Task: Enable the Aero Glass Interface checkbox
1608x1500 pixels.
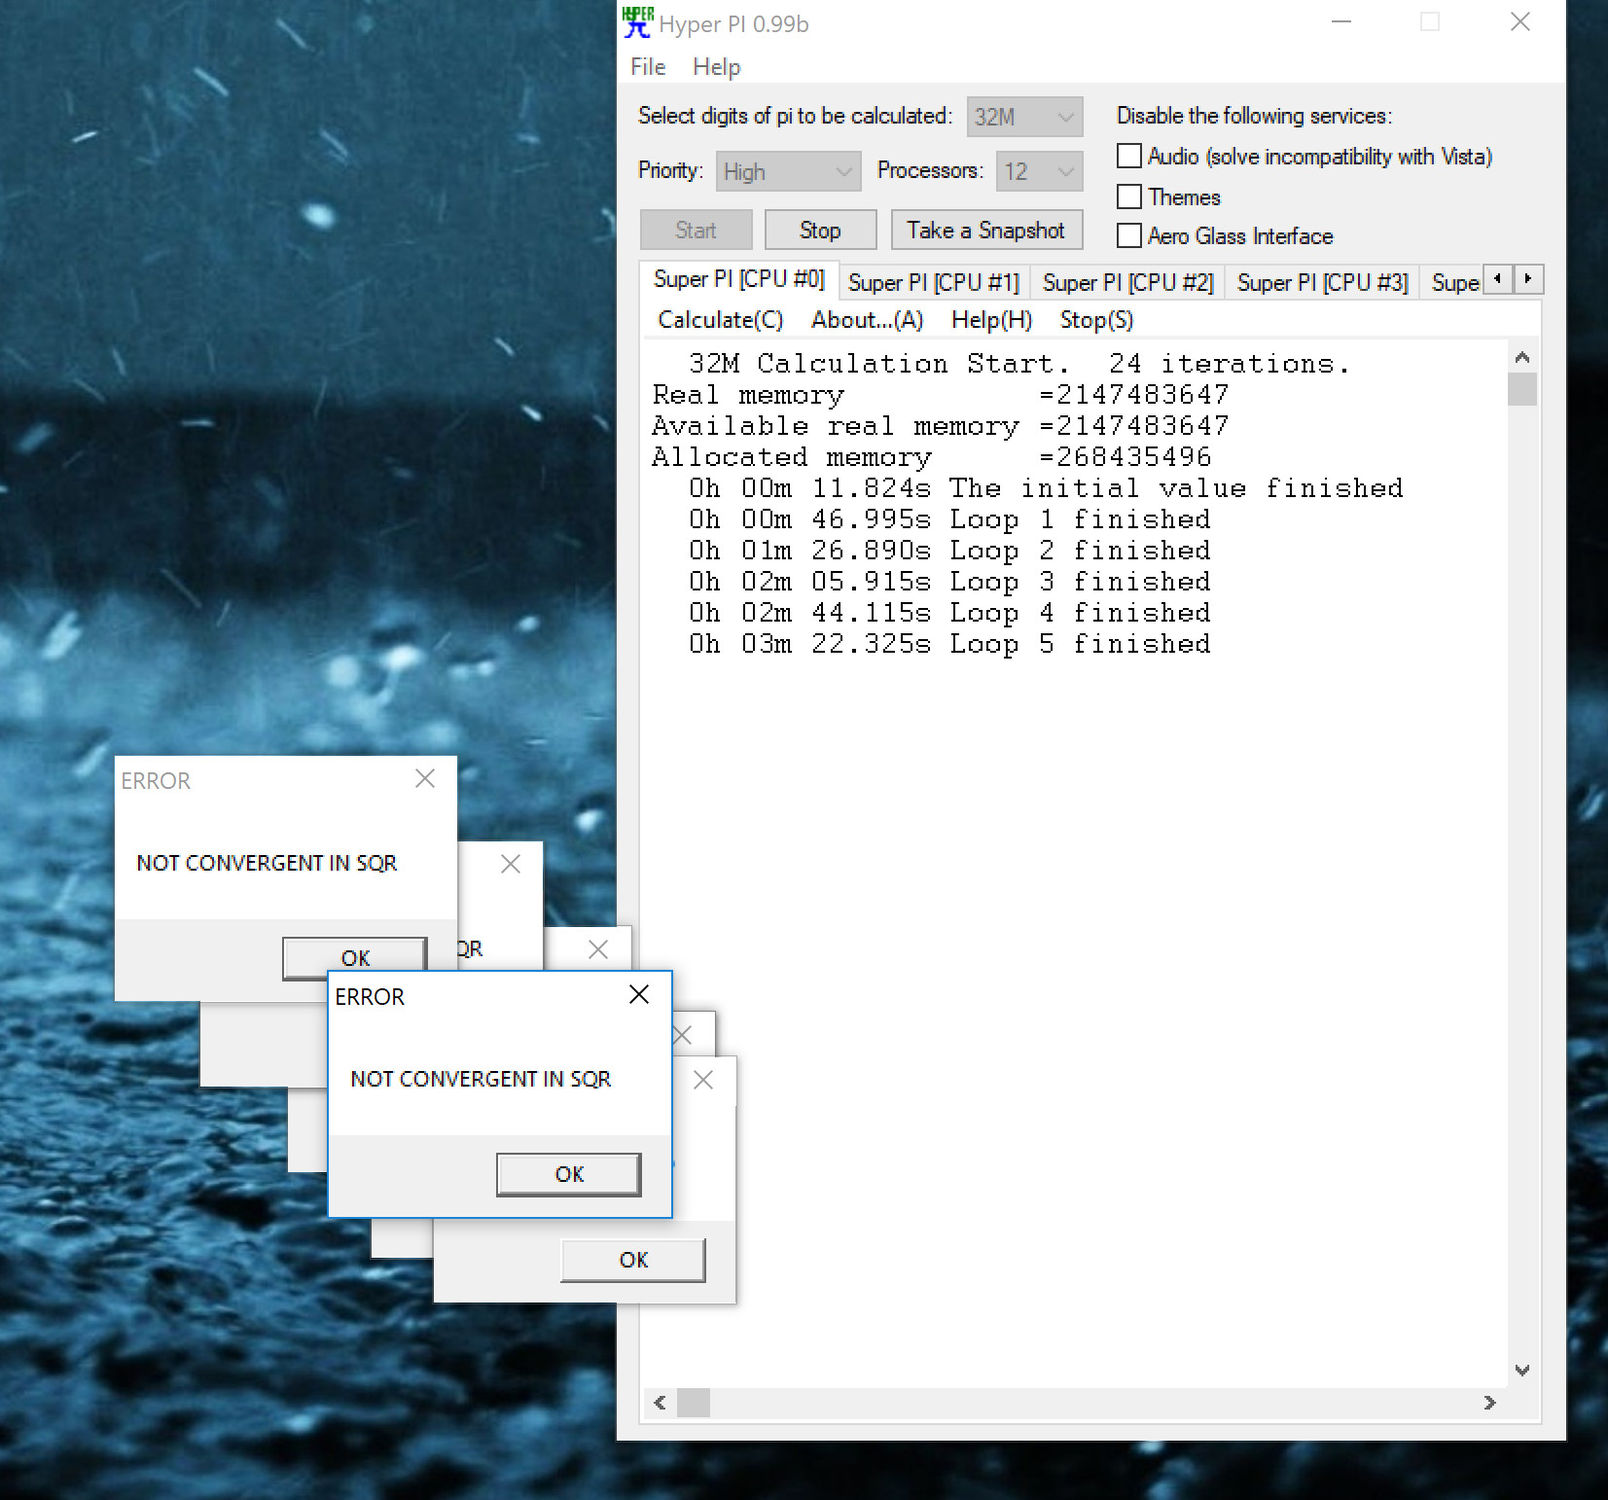Action: point(1129,236)
